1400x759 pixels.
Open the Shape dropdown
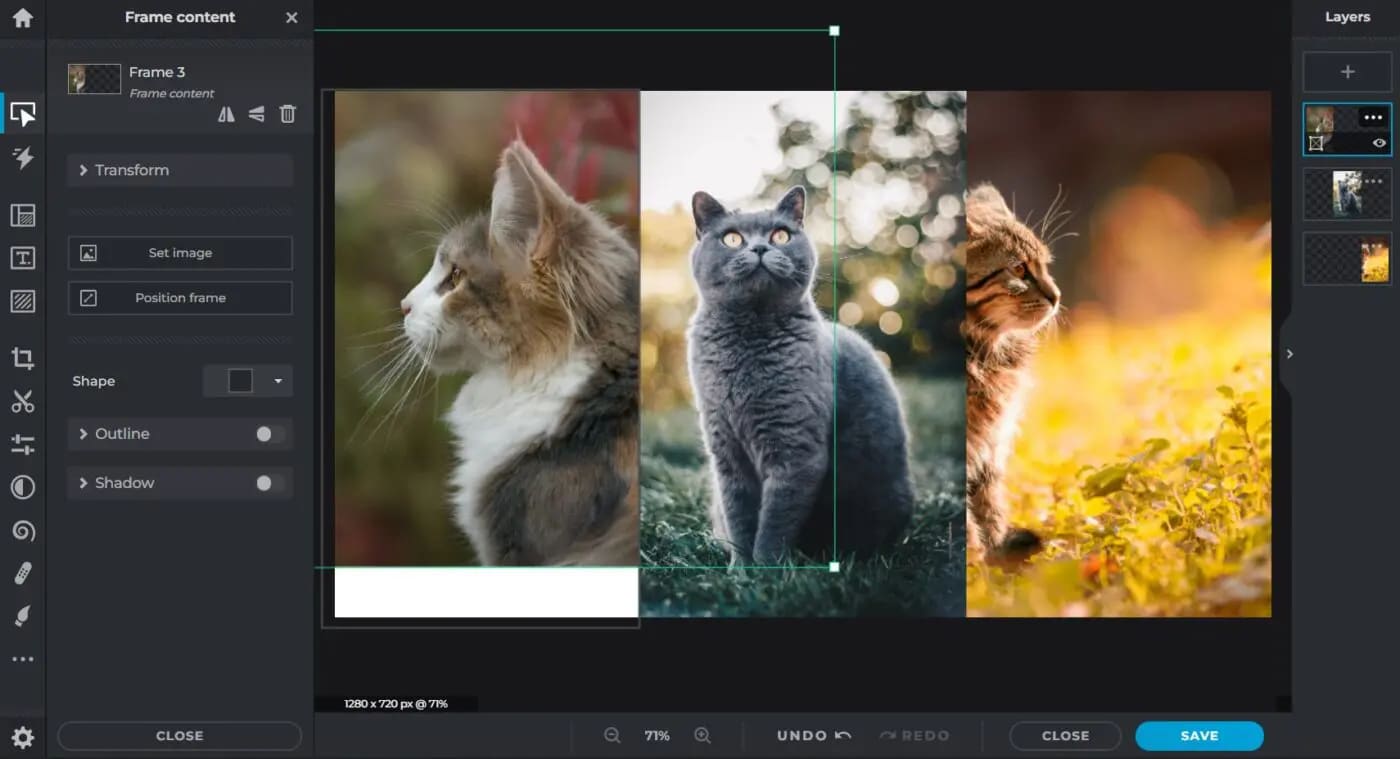[x=248, y=381]
